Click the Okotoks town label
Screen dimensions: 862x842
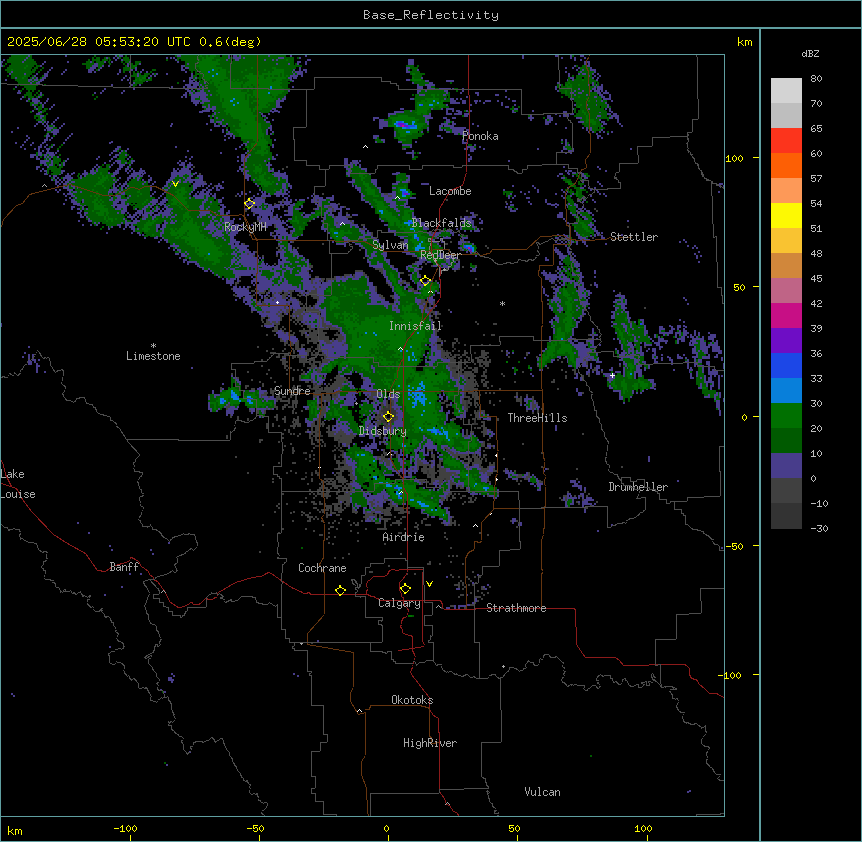pos(412,700)
